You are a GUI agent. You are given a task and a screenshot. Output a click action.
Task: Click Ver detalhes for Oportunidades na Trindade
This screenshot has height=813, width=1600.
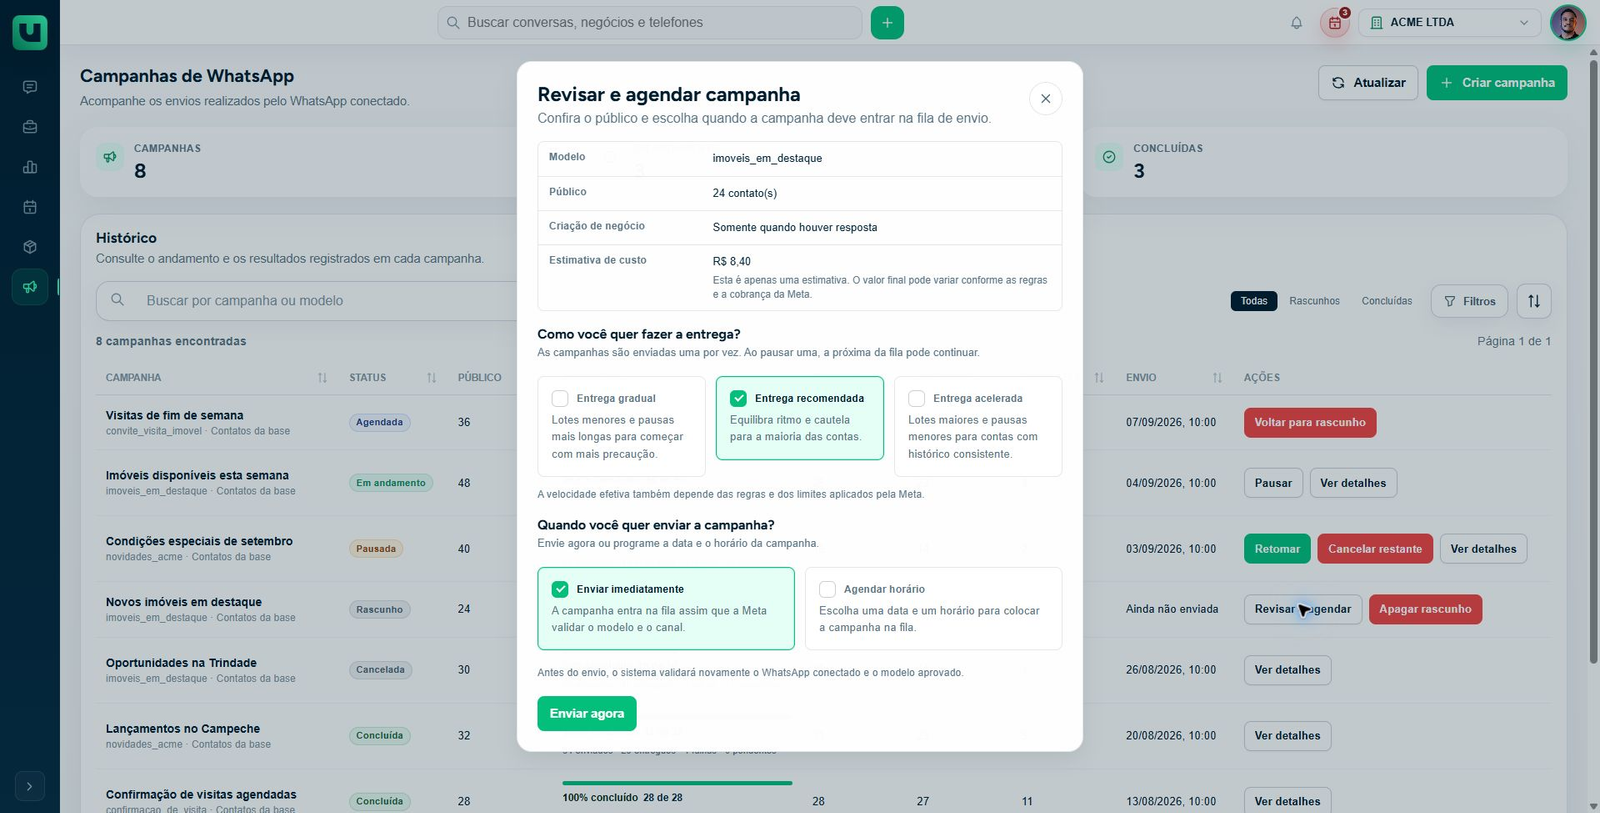[x=1287, y=670]
